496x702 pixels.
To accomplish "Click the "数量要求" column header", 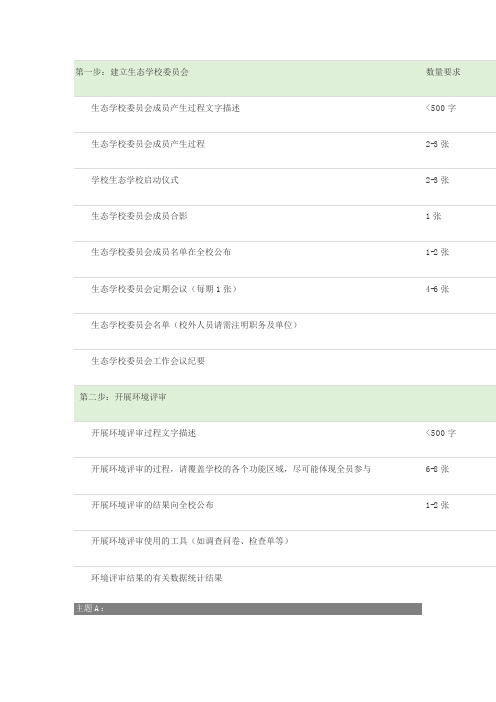I will (x=443, y=72).
